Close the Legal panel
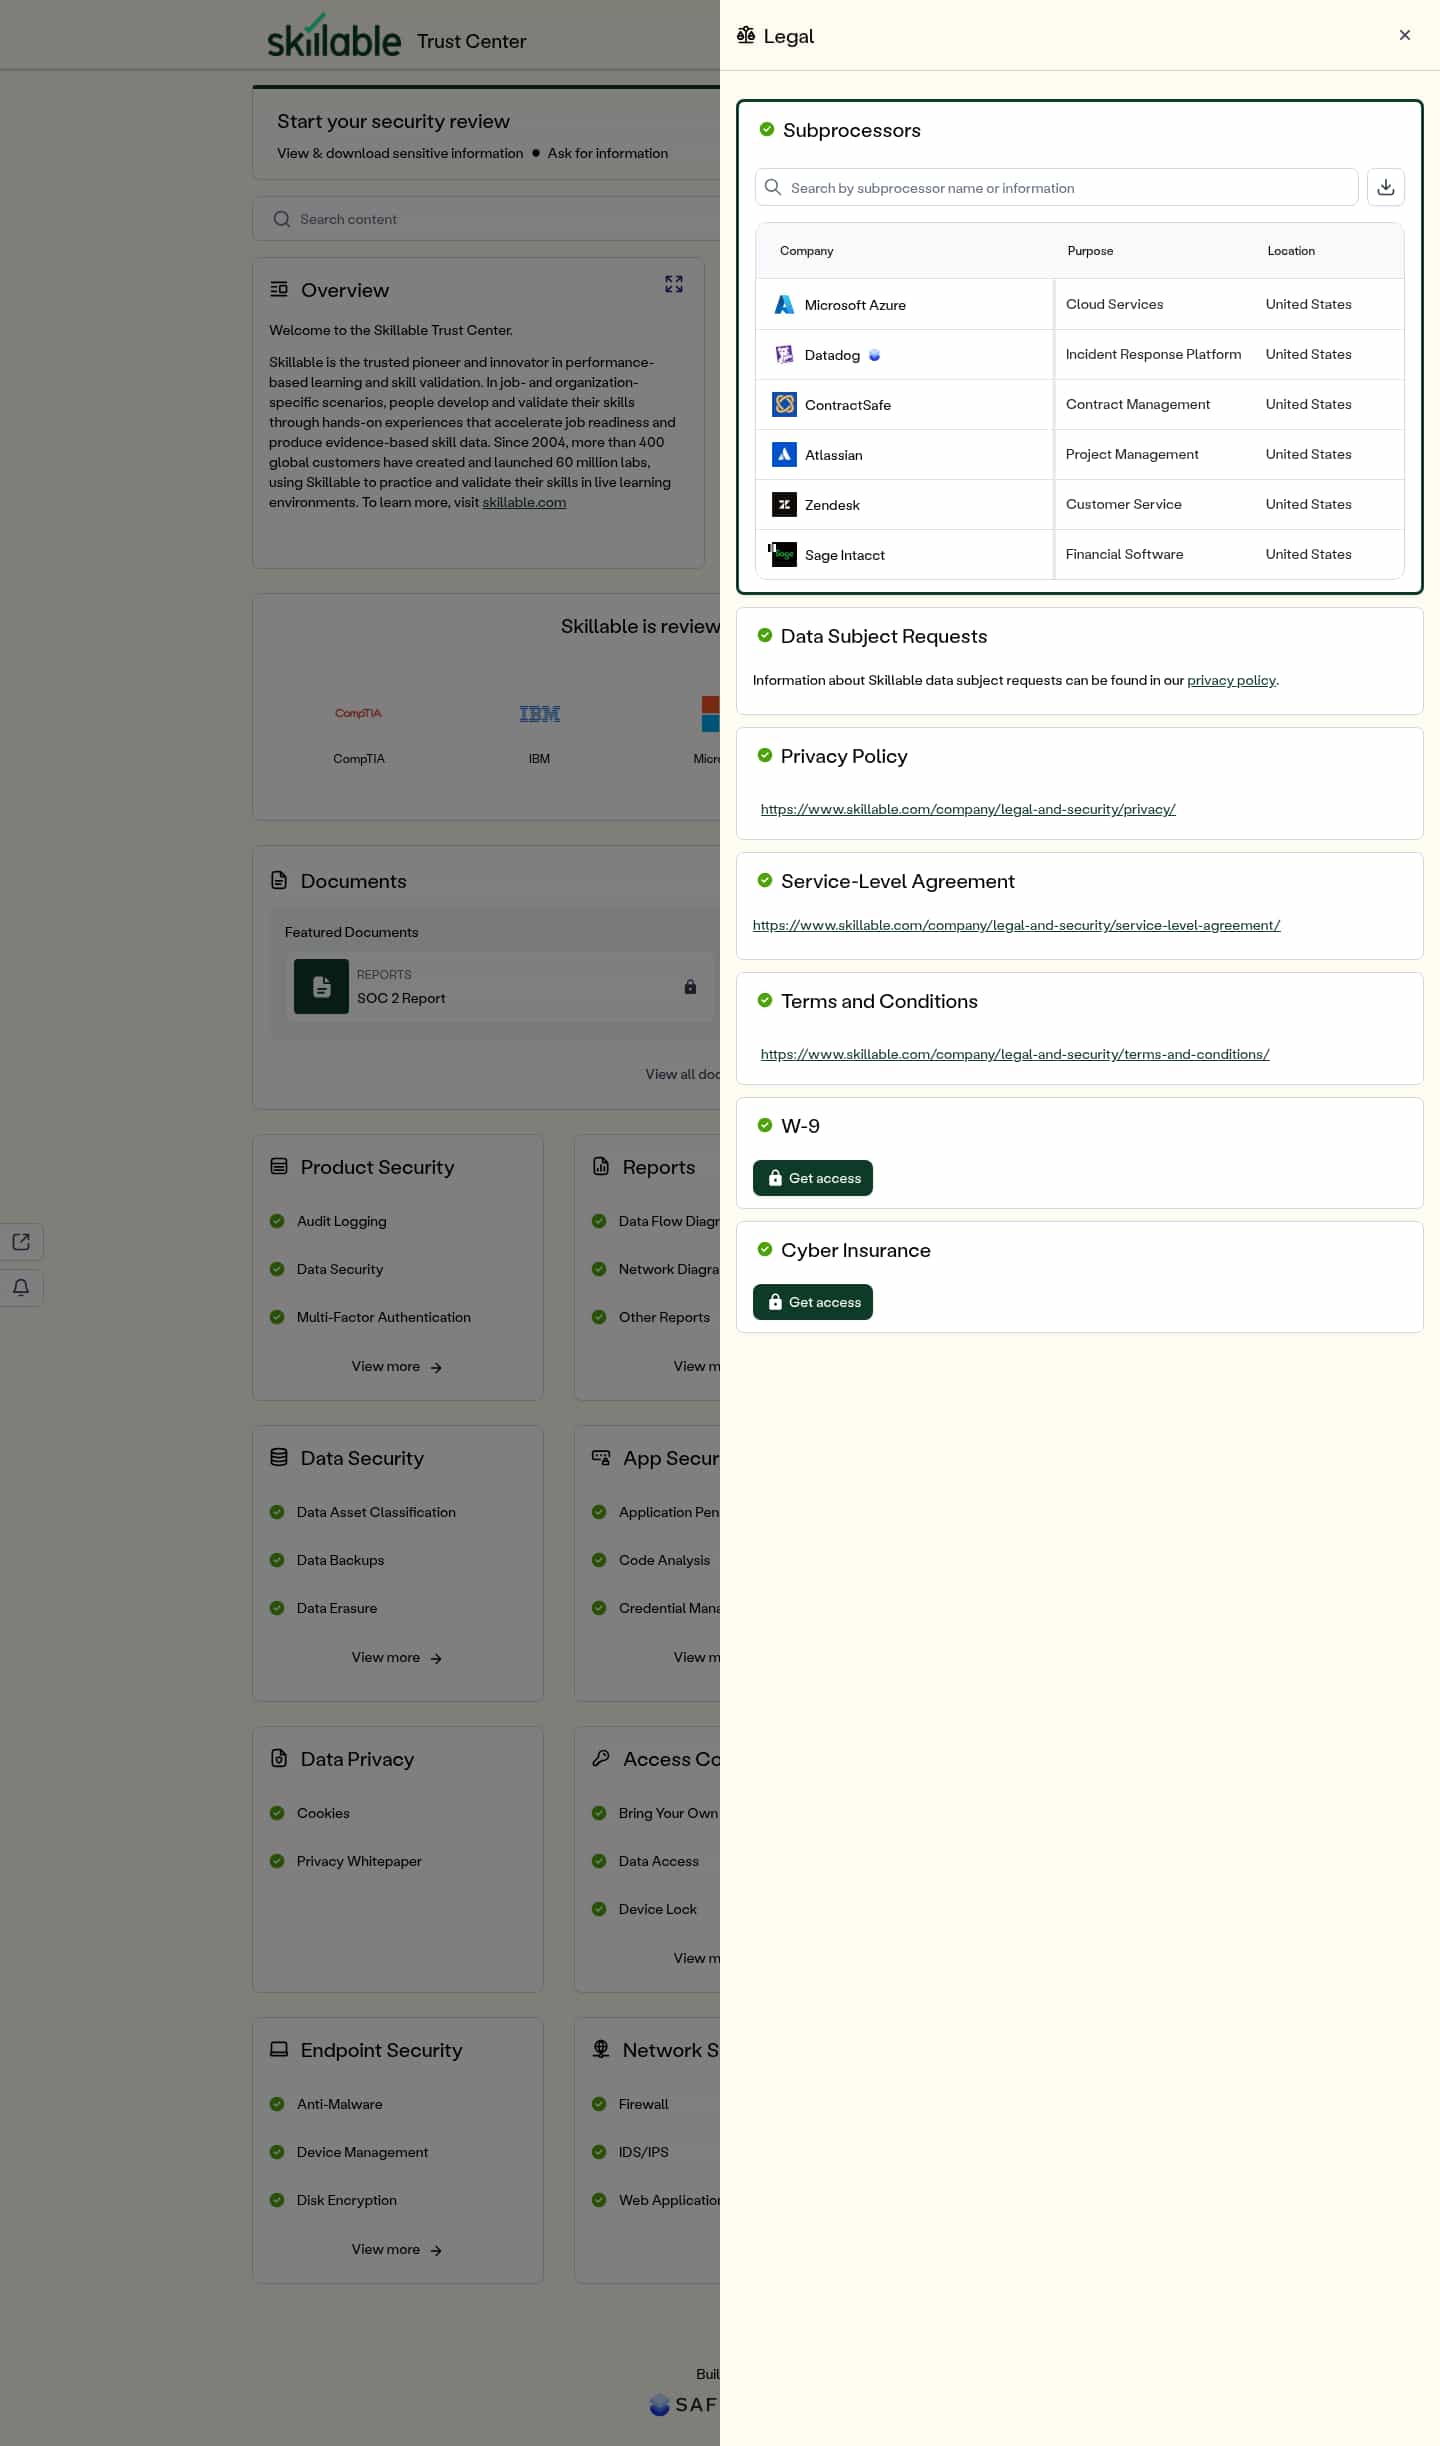Screen dimensions: 1440x2446 pyautogui.click(x=1404, y=35)
